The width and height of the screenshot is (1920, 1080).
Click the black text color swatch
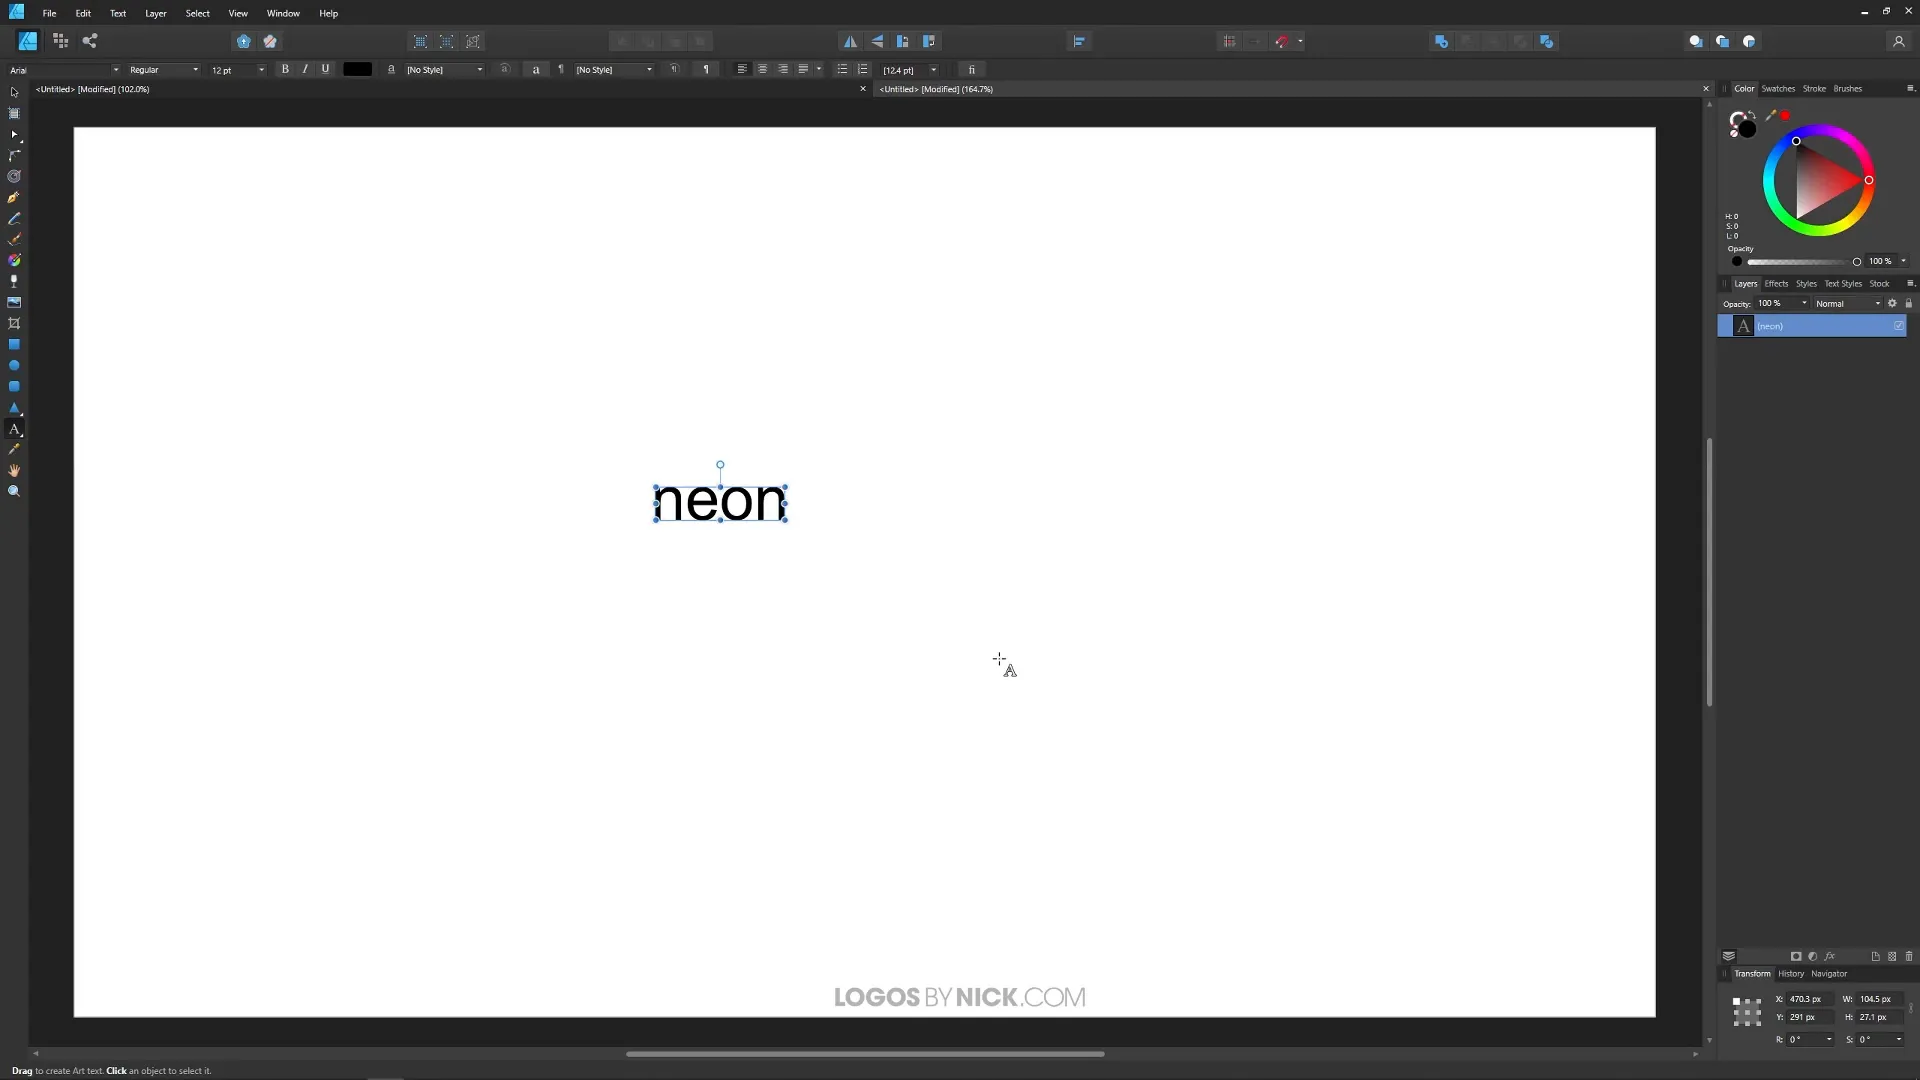[357, 69]
